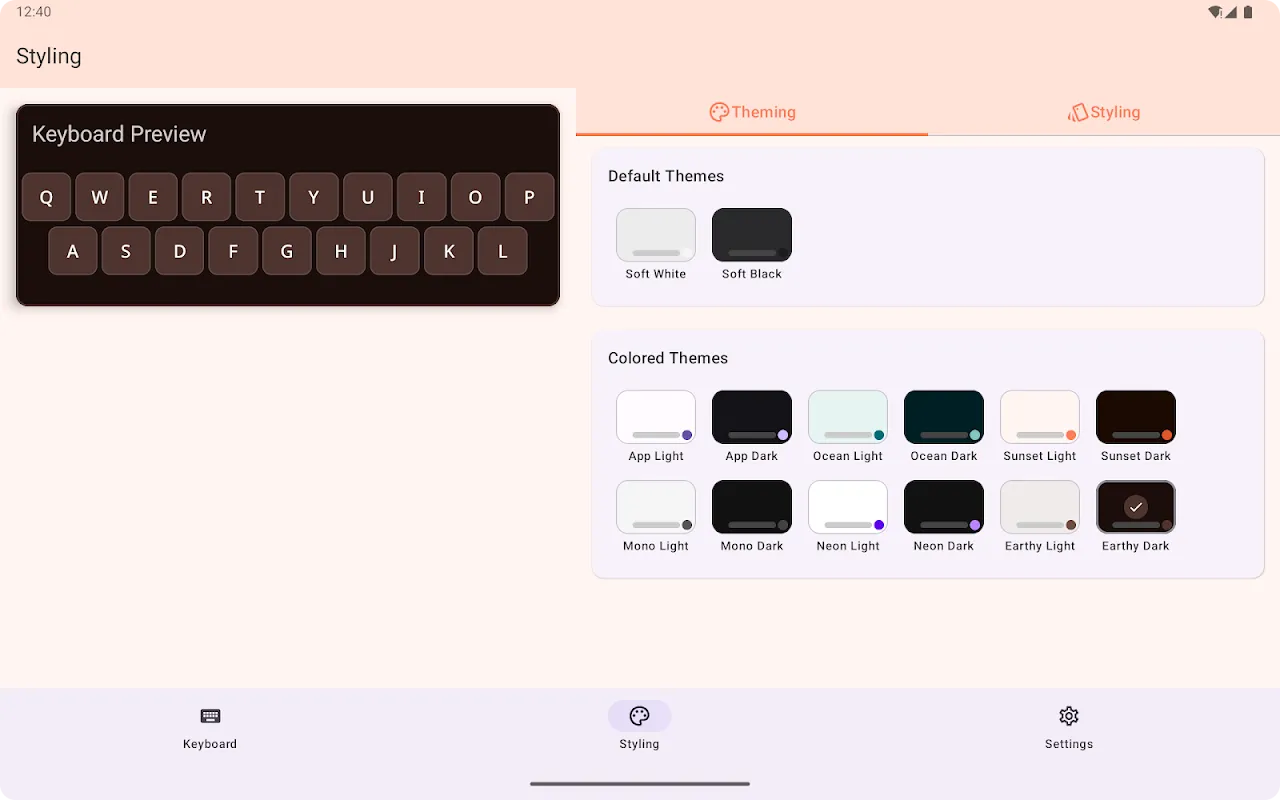Click the Default Themes heading

click(x=666, y=176)
